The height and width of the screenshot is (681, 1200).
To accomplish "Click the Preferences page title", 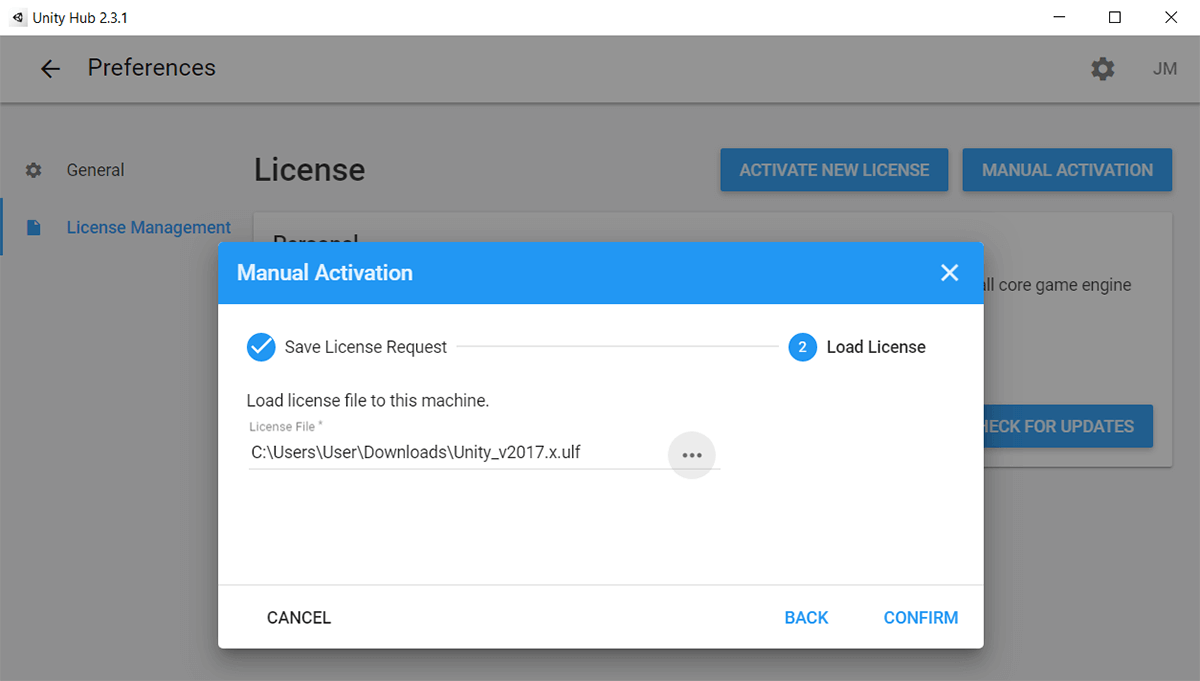I will point(152,68).
